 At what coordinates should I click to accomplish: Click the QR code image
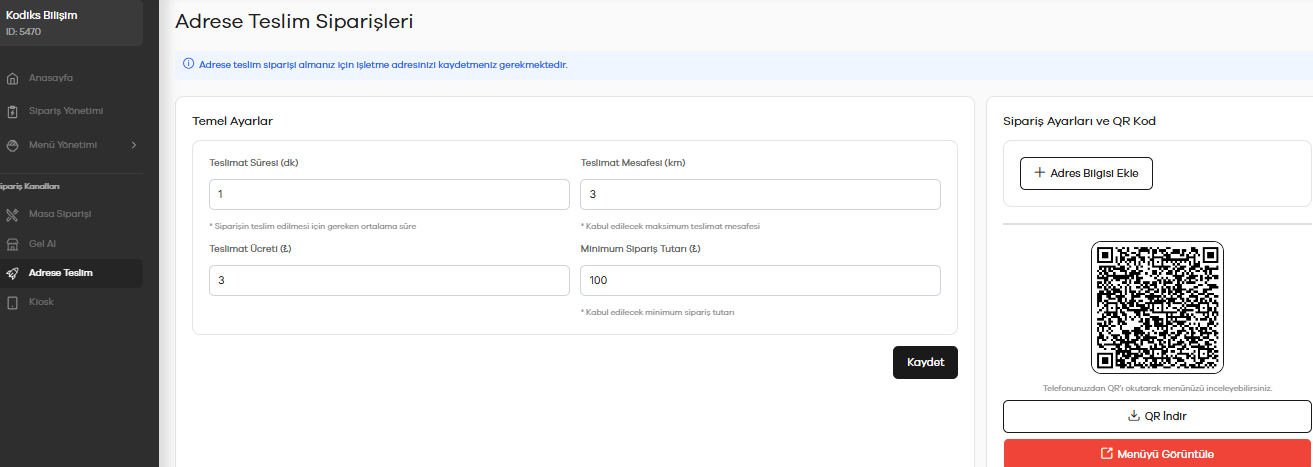[x=1157, y=308]
